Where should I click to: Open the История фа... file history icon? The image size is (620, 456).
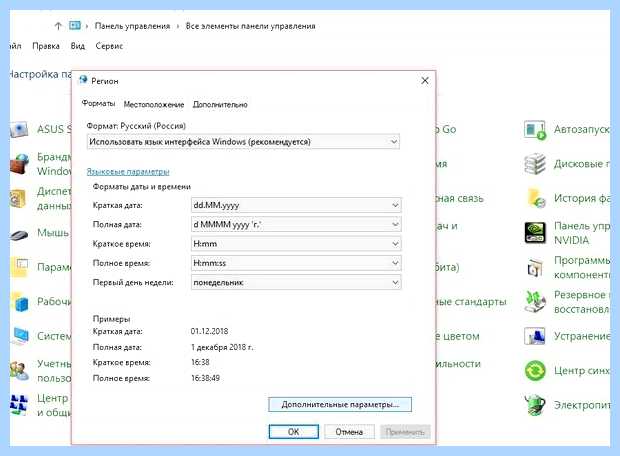(x=536, y=198)
